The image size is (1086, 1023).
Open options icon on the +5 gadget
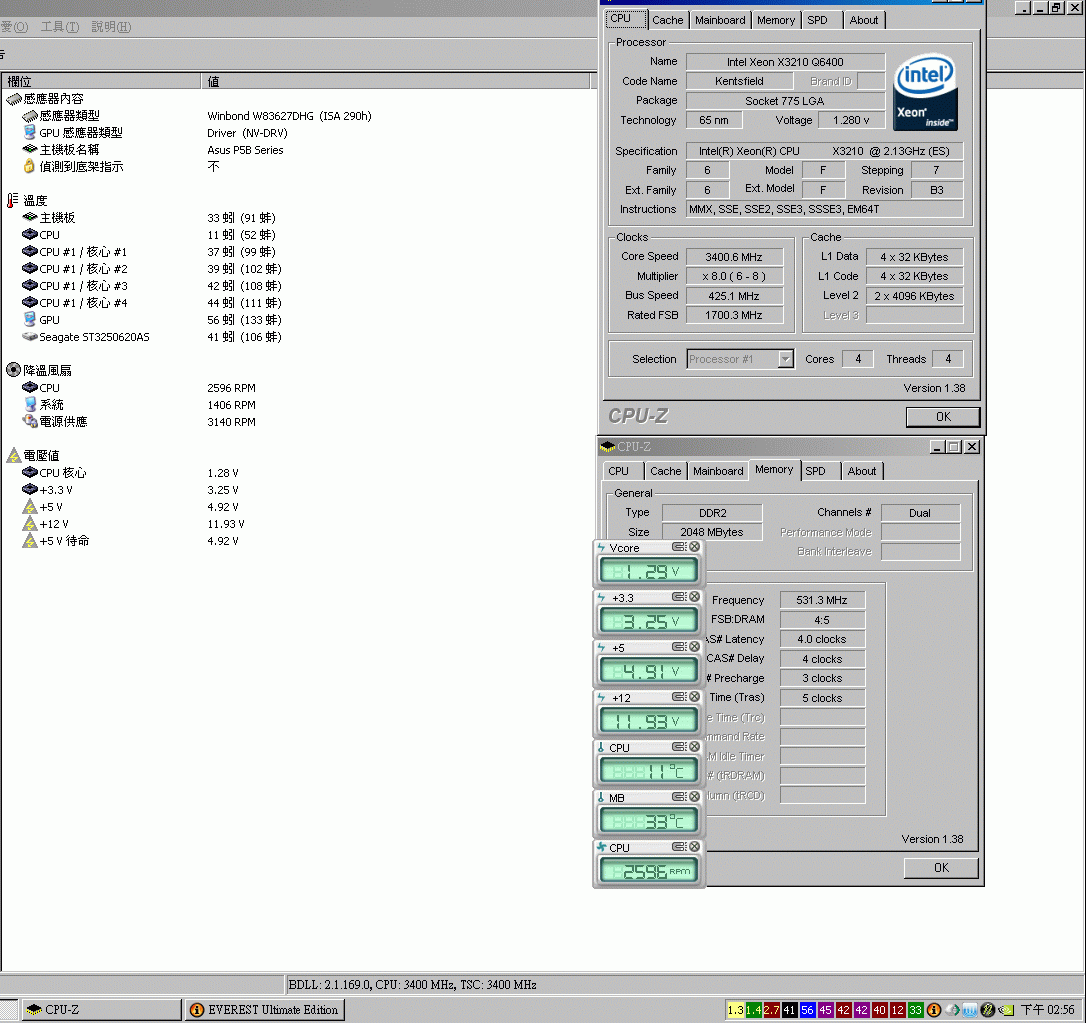[x=679, y=647]
